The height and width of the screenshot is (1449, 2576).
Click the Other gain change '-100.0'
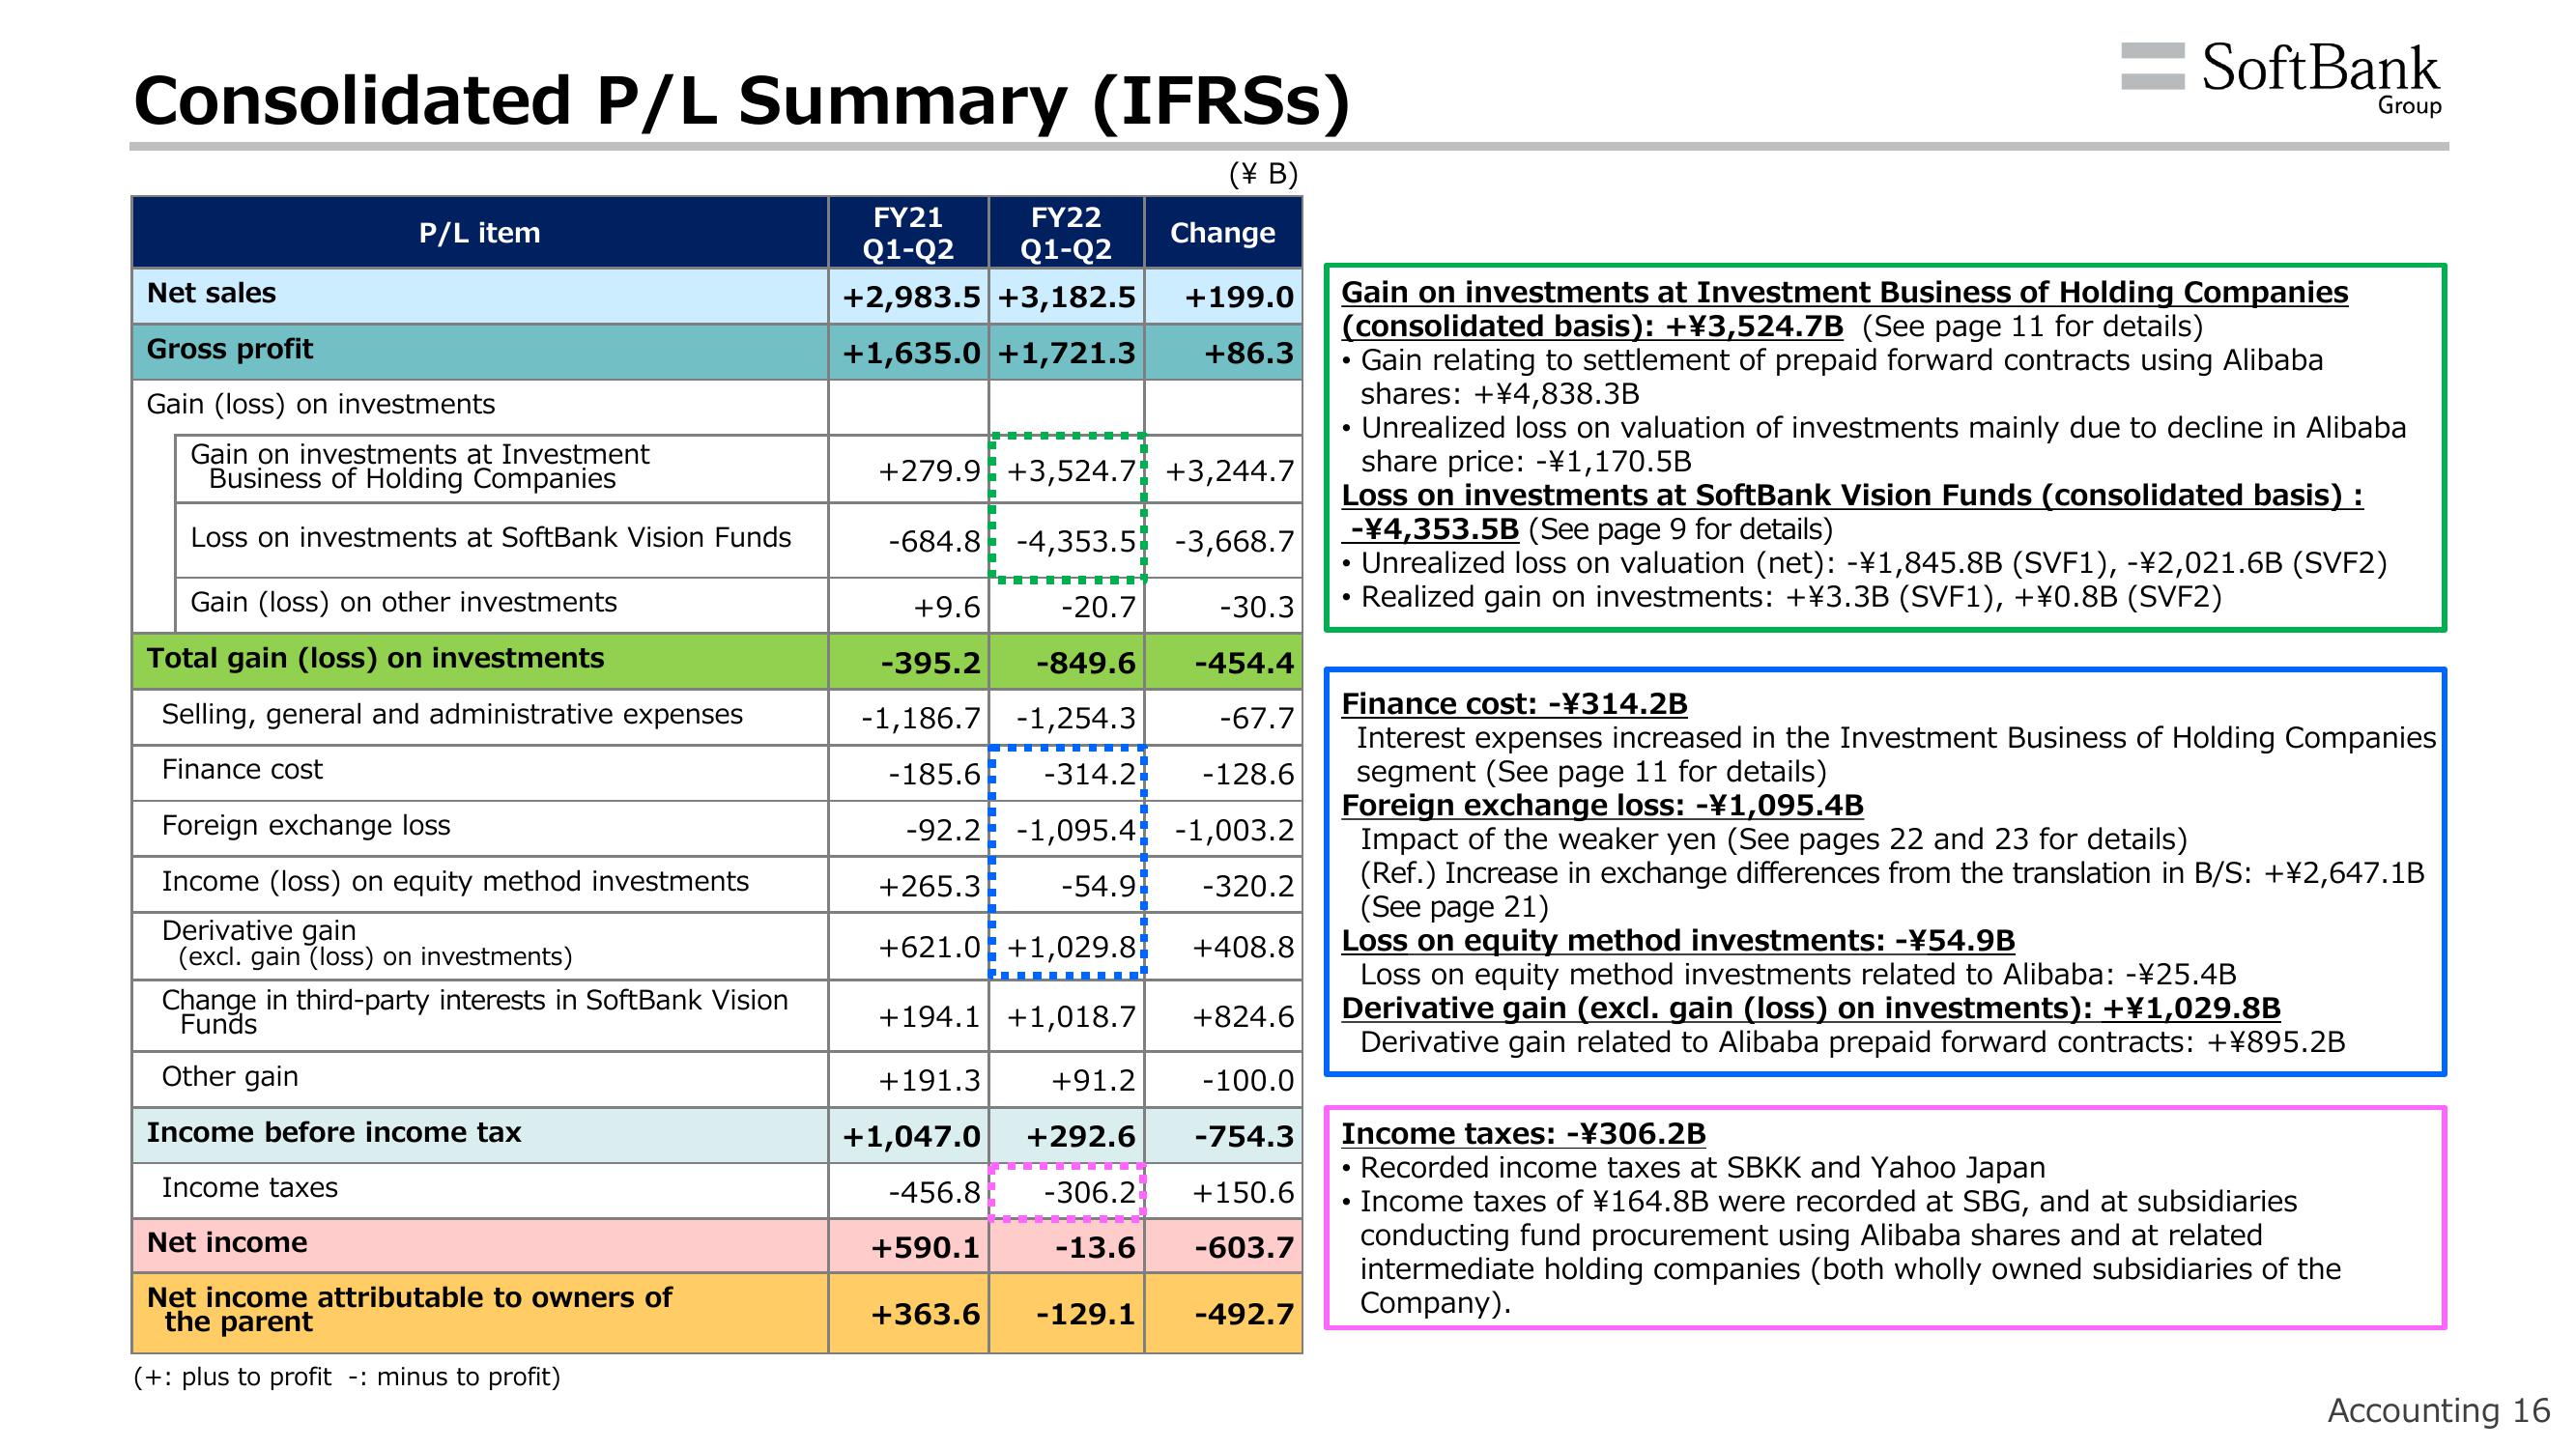(x=1247, y=1081)
